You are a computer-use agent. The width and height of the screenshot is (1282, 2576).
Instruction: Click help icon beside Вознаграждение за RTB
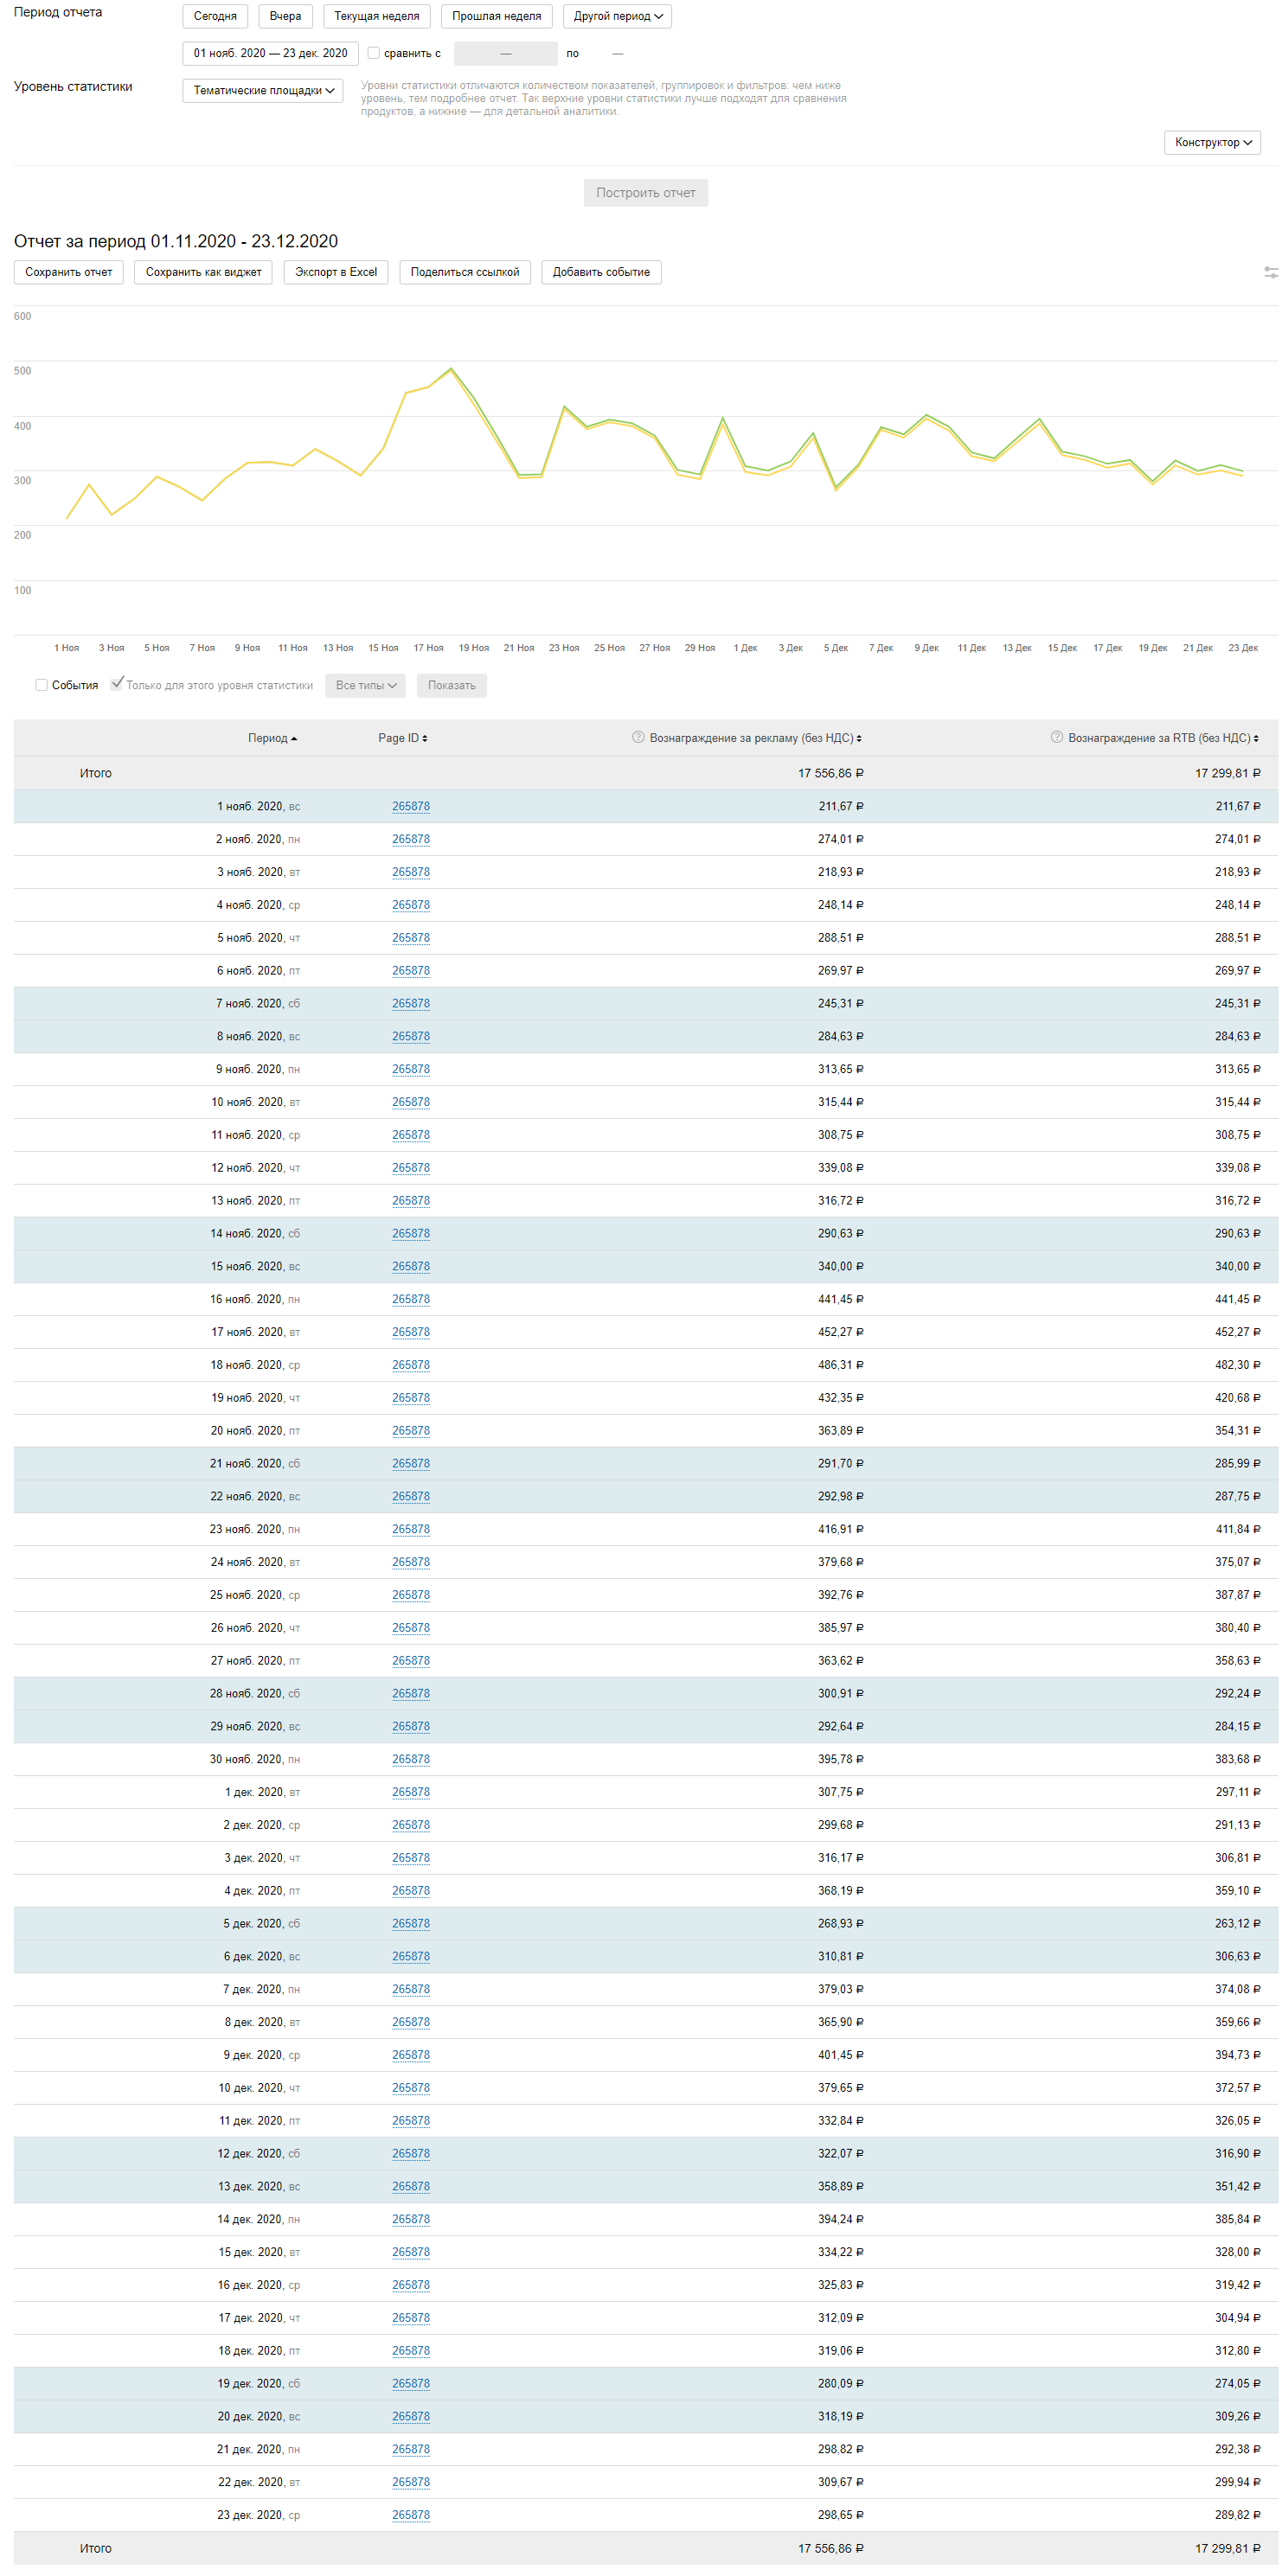[1056, 737]
